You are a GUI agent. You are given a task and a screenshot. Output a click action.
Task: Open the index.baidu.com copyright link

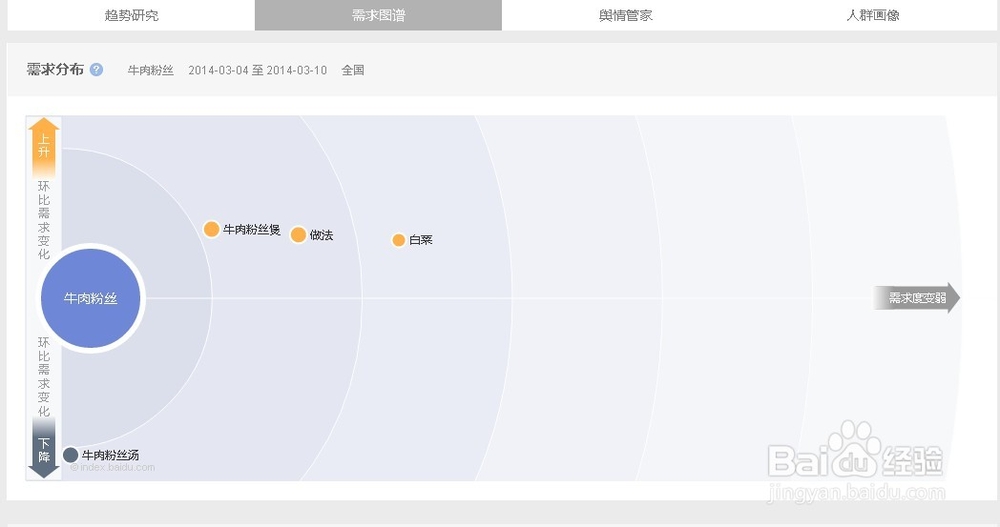[113, 468]
